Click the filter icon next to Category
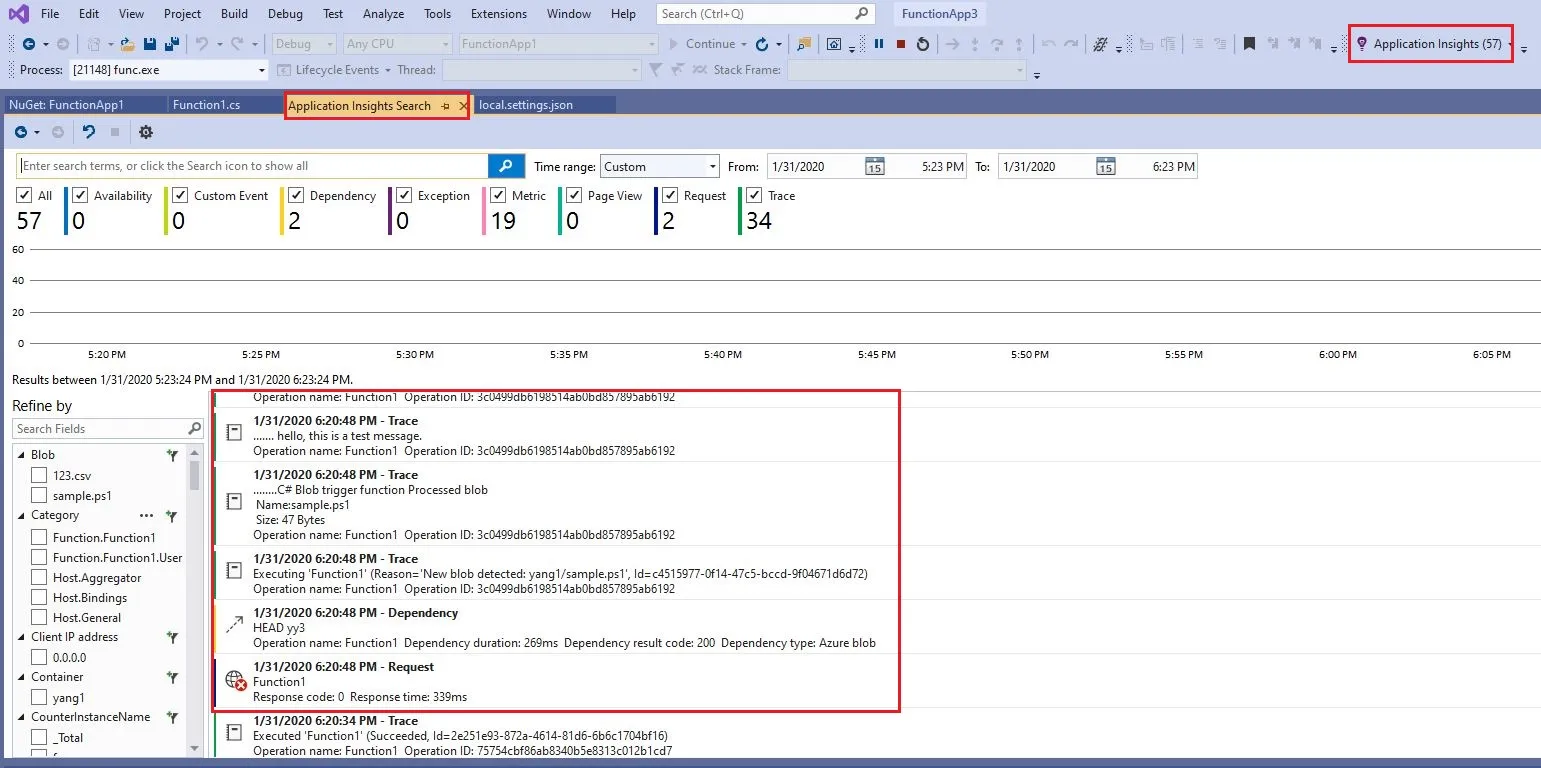Screen dimensions: 1541x768 tap(171, 516)
